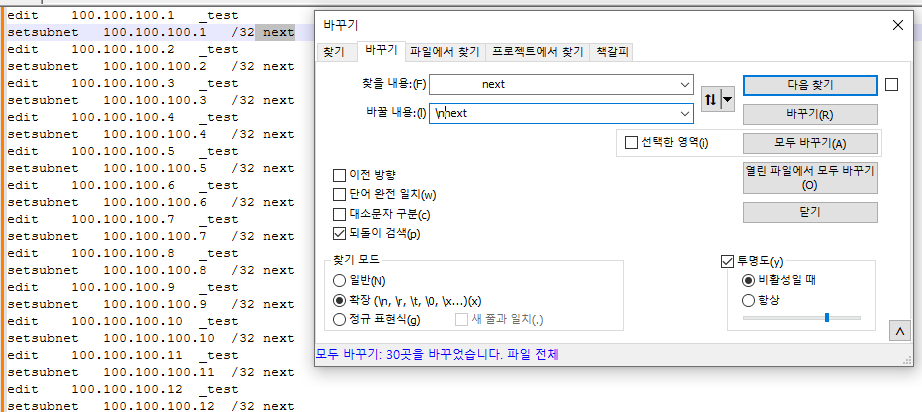Image resolution: width=922 pixels, height=412 pixels.
Task: Swap find and replace fields button
Action: (x=711, y=99)
